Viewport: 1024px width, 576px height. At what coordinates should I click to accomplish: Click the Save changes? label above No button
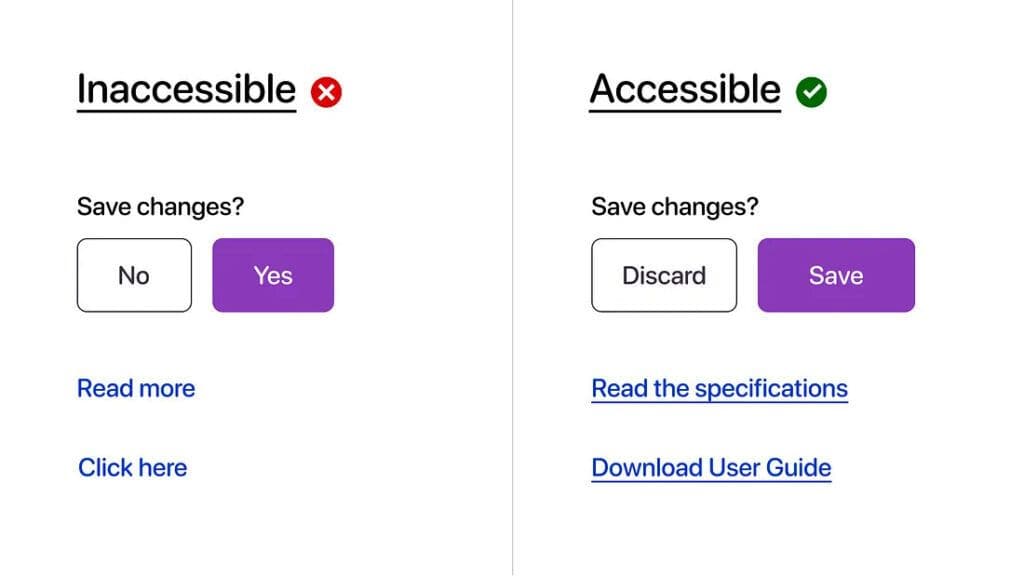pyautogui.click(x=160, y=207)
